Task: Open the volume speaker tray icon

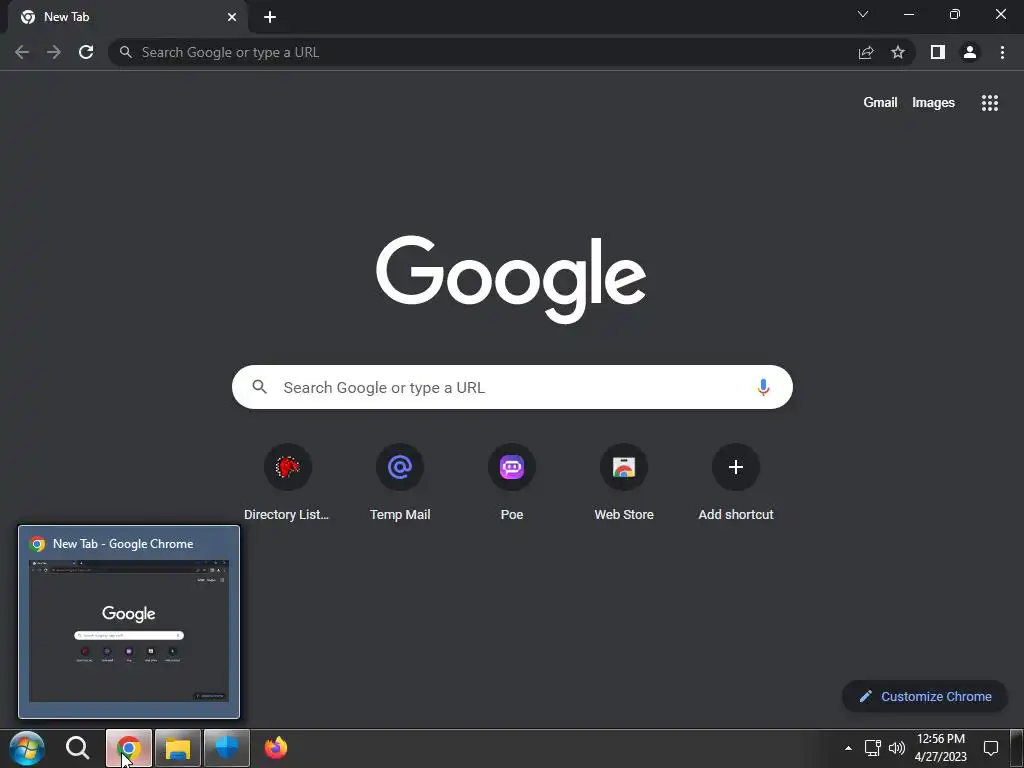Action: point(897,748)
